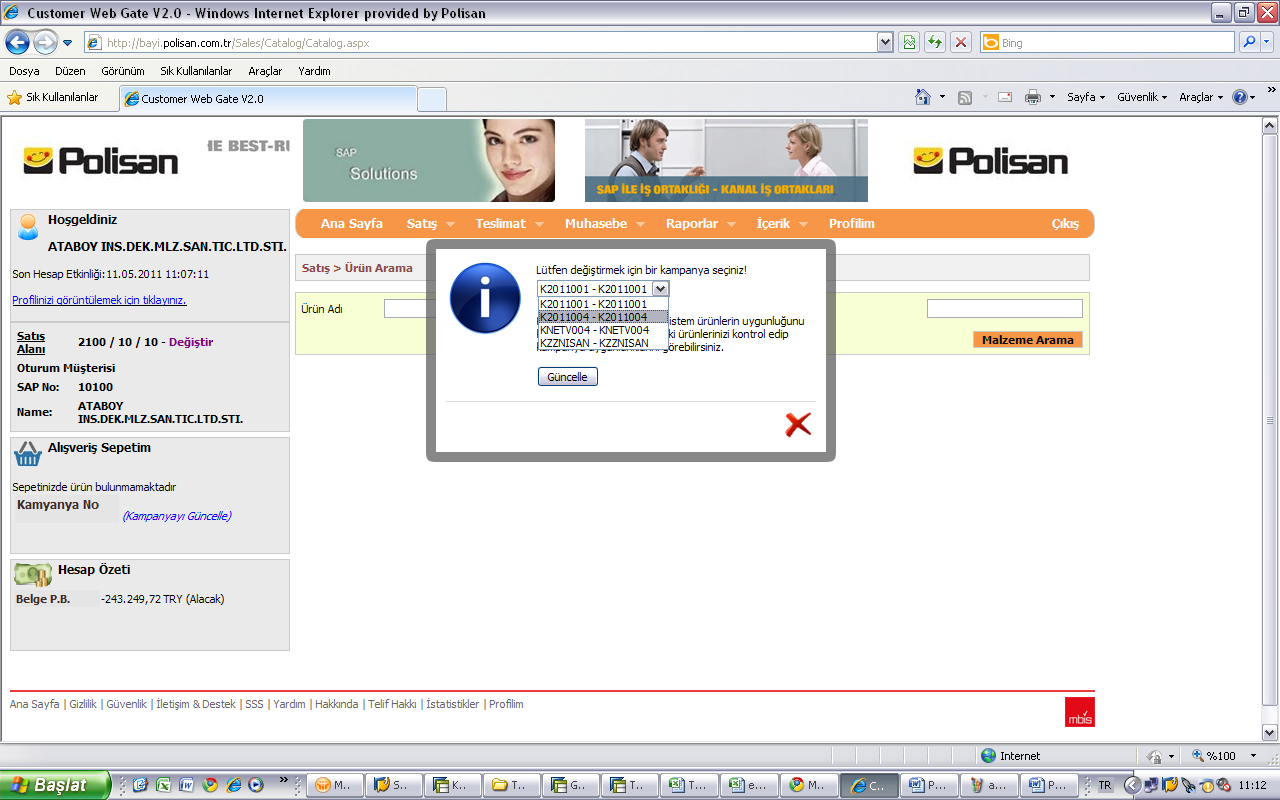Expand the Teslimat navigation menu

(510, 224)
